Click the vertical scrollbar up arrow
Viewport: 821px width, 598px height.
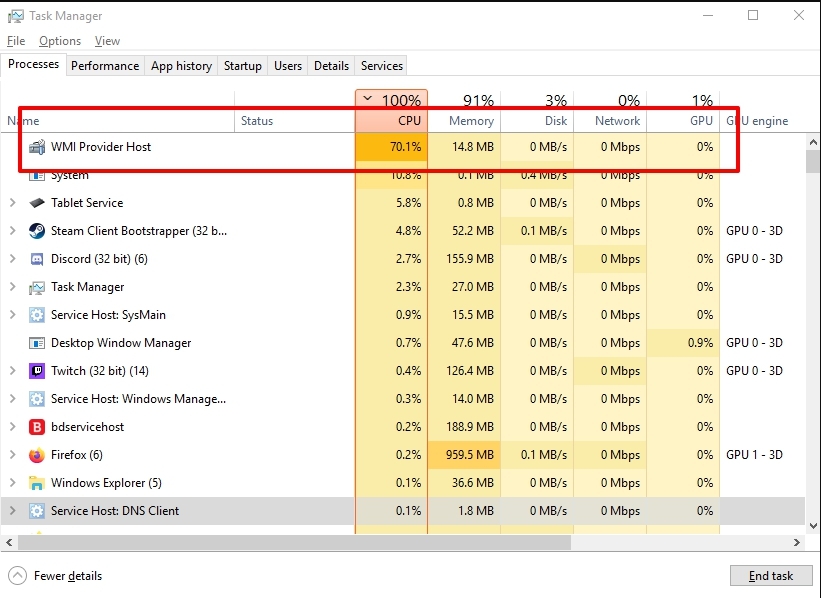click(813, 142)
